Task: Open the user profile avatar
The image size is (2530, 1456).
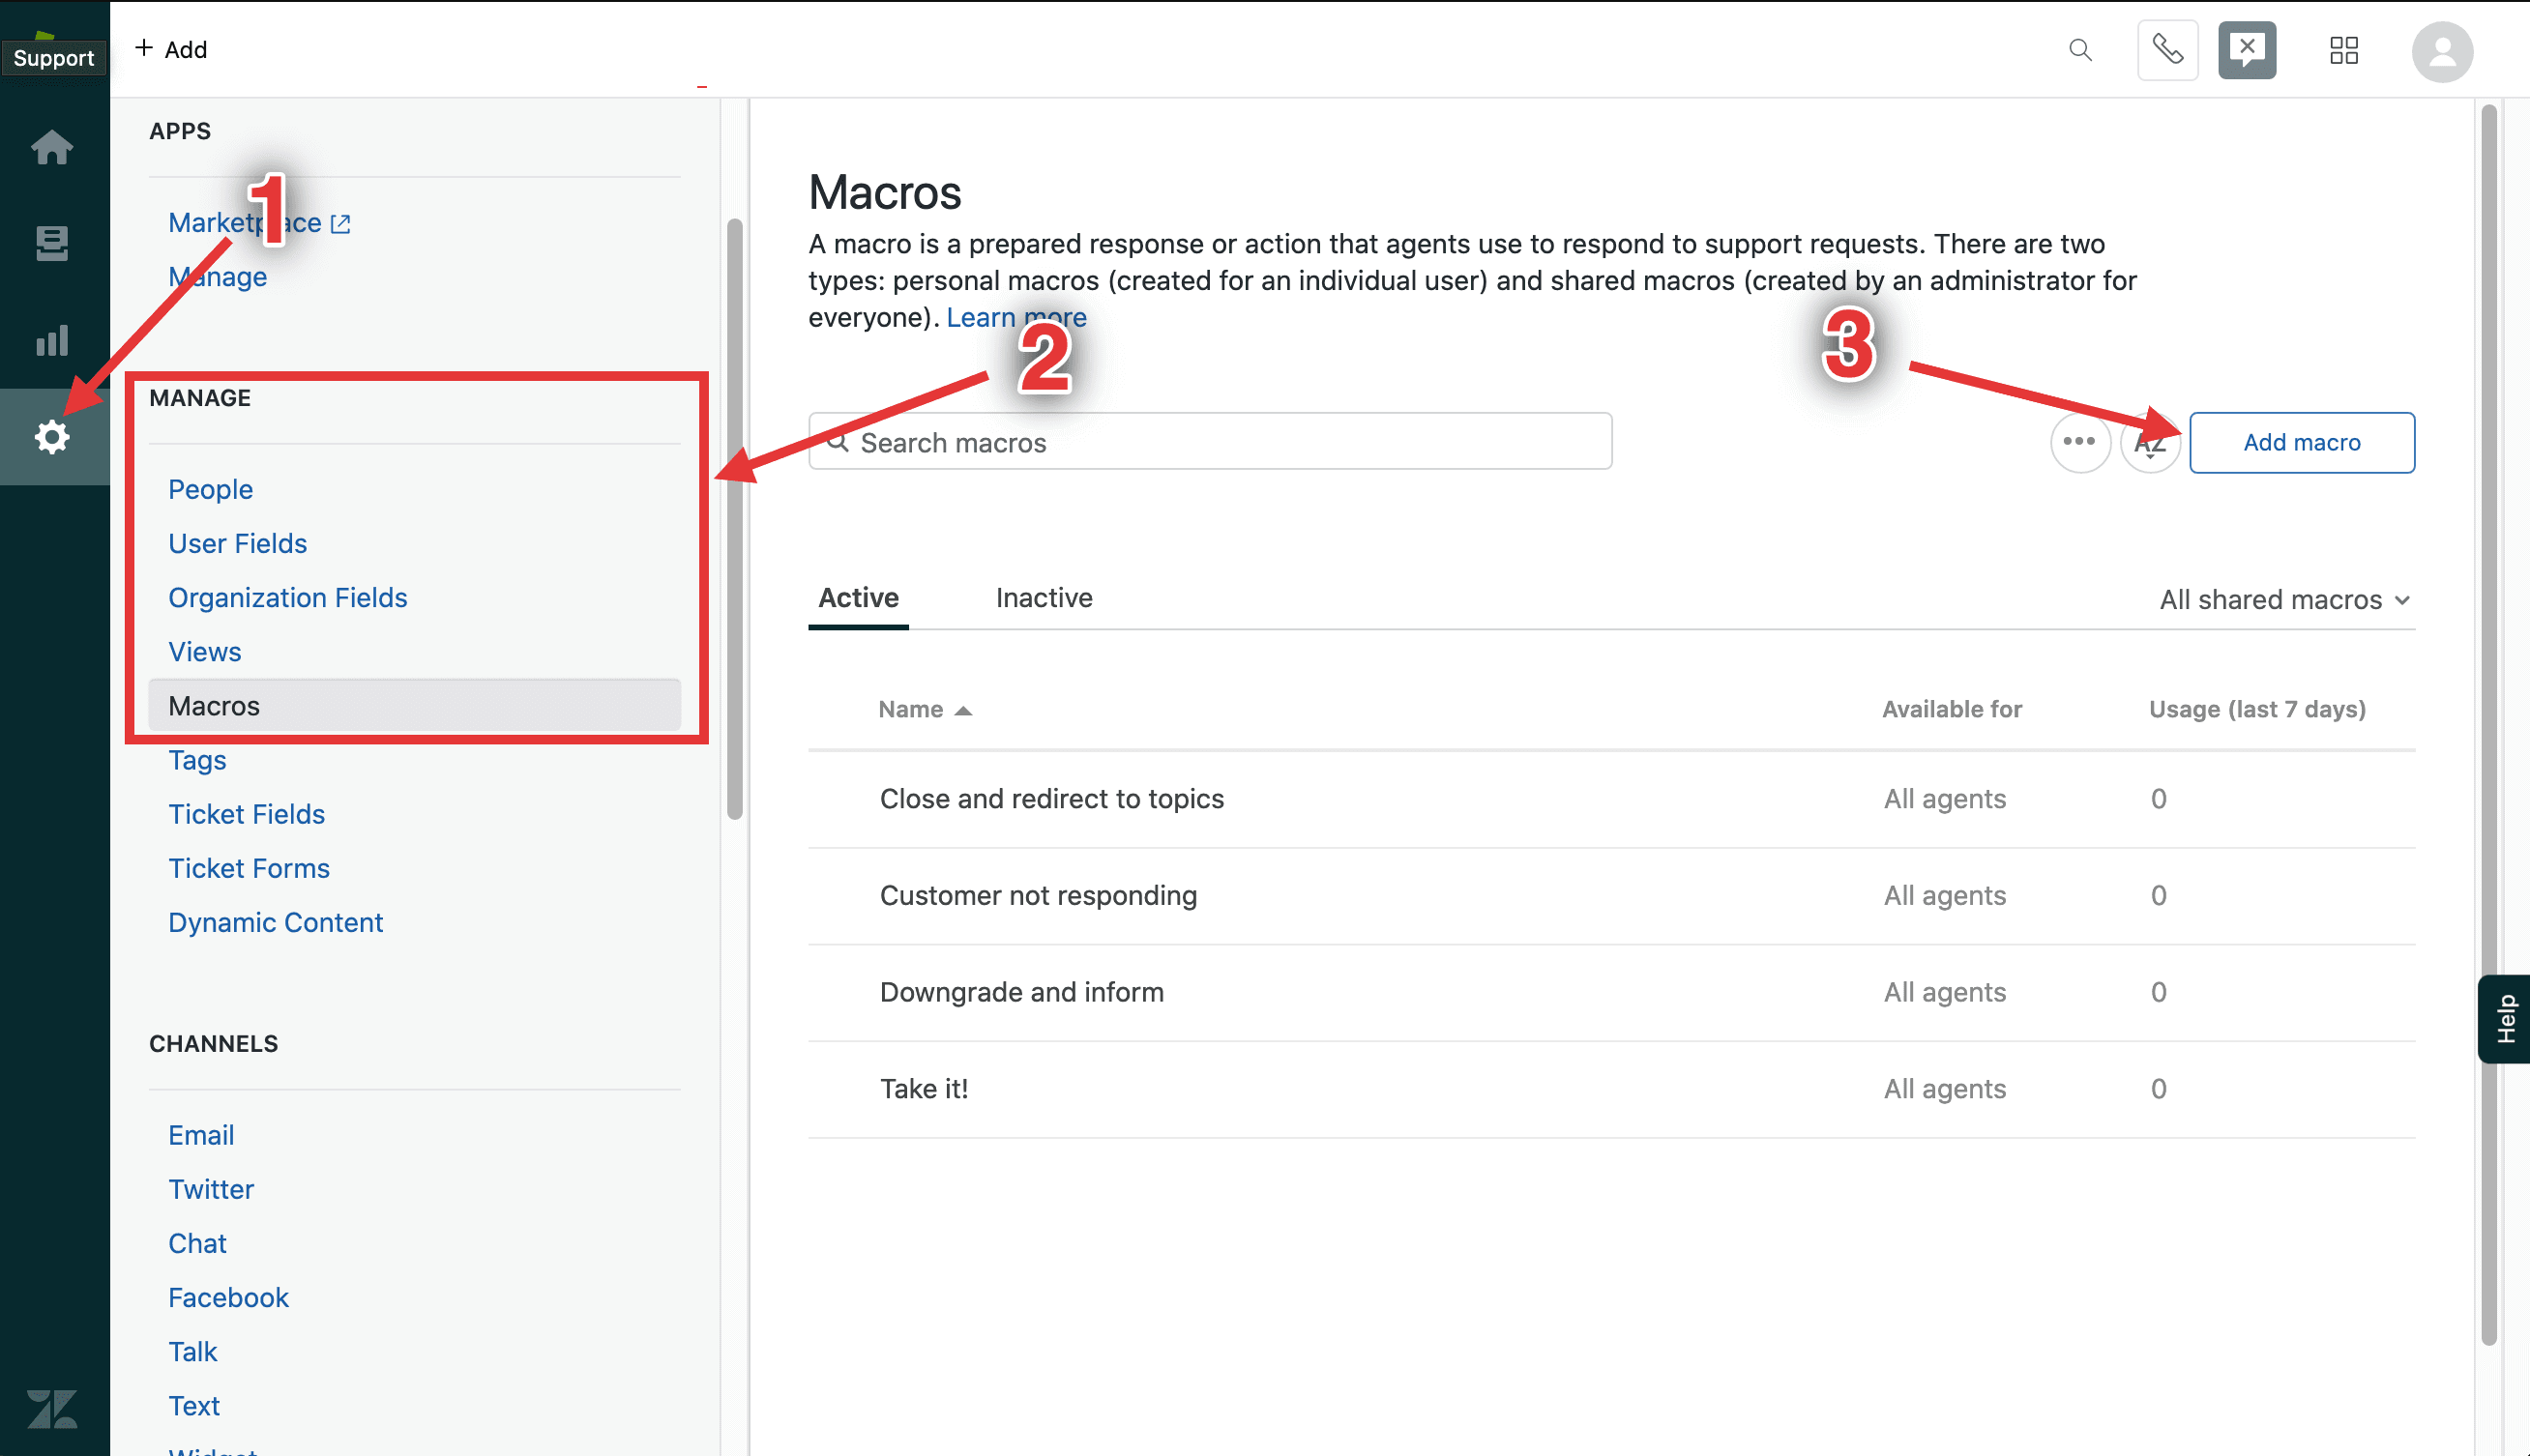Action: 2441,52
